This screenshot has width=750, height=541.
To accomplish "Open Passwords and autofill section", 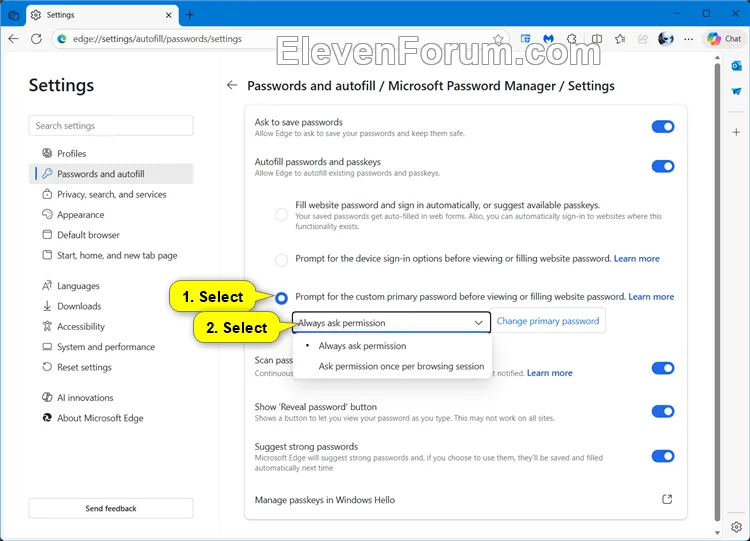I will pyautogui.click(x=111, y=174).
